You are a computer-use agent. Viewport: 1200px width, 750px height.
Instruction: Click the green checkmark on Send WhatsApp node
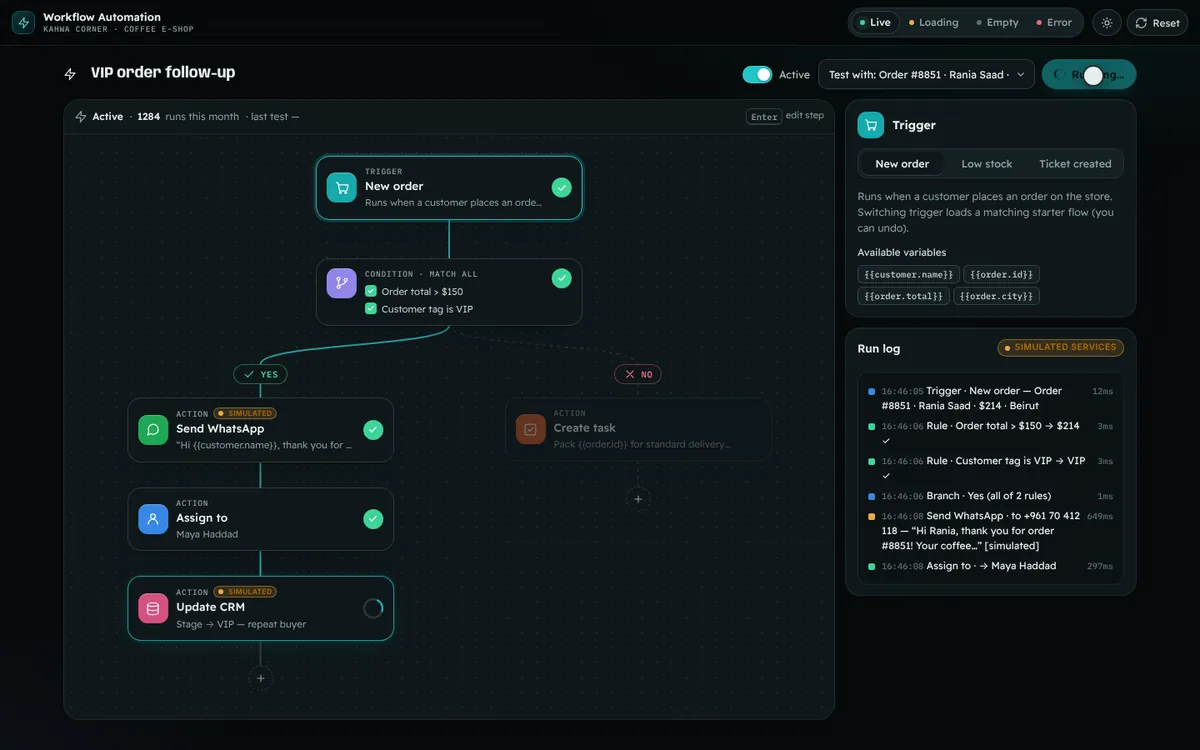373,430
